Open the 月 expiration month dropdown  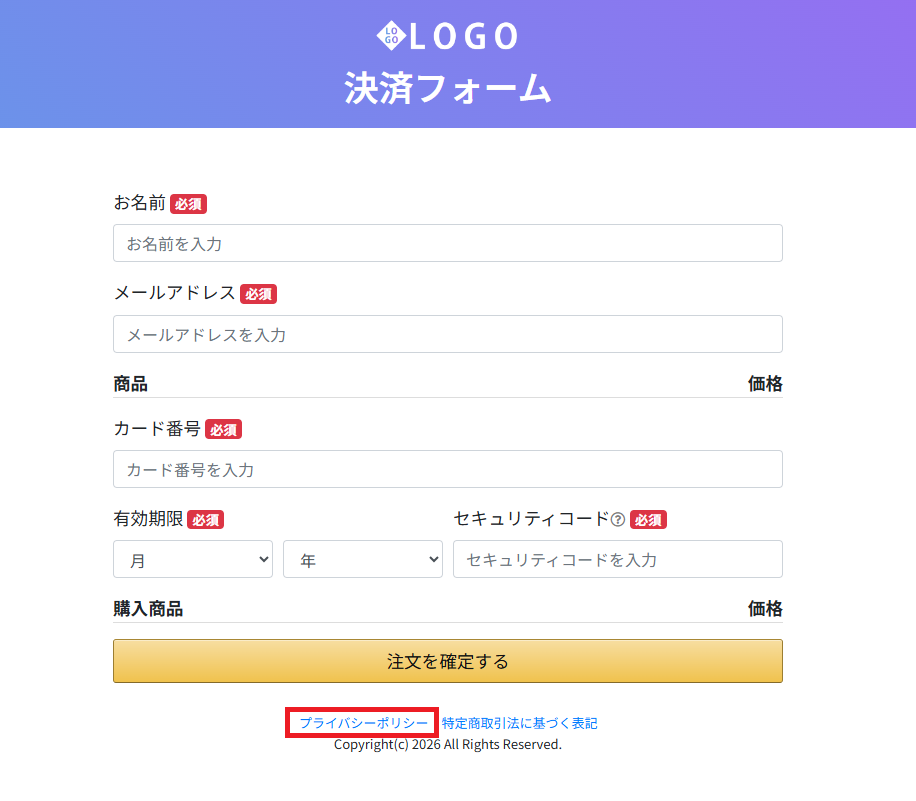(x=193, y=560)
